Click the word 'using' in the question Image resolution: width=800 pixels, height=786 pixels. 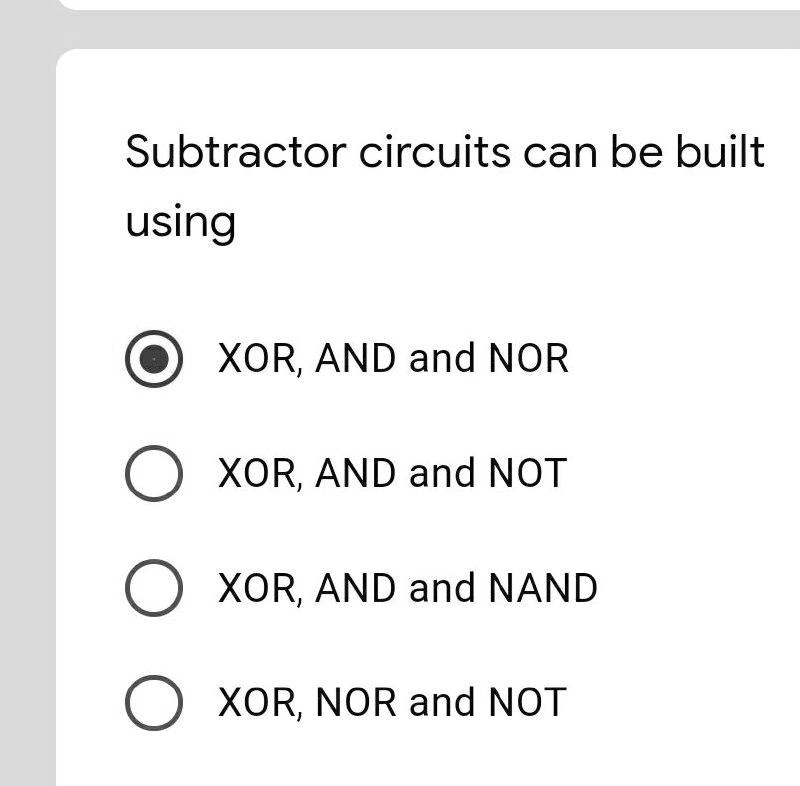click(180, 222)
